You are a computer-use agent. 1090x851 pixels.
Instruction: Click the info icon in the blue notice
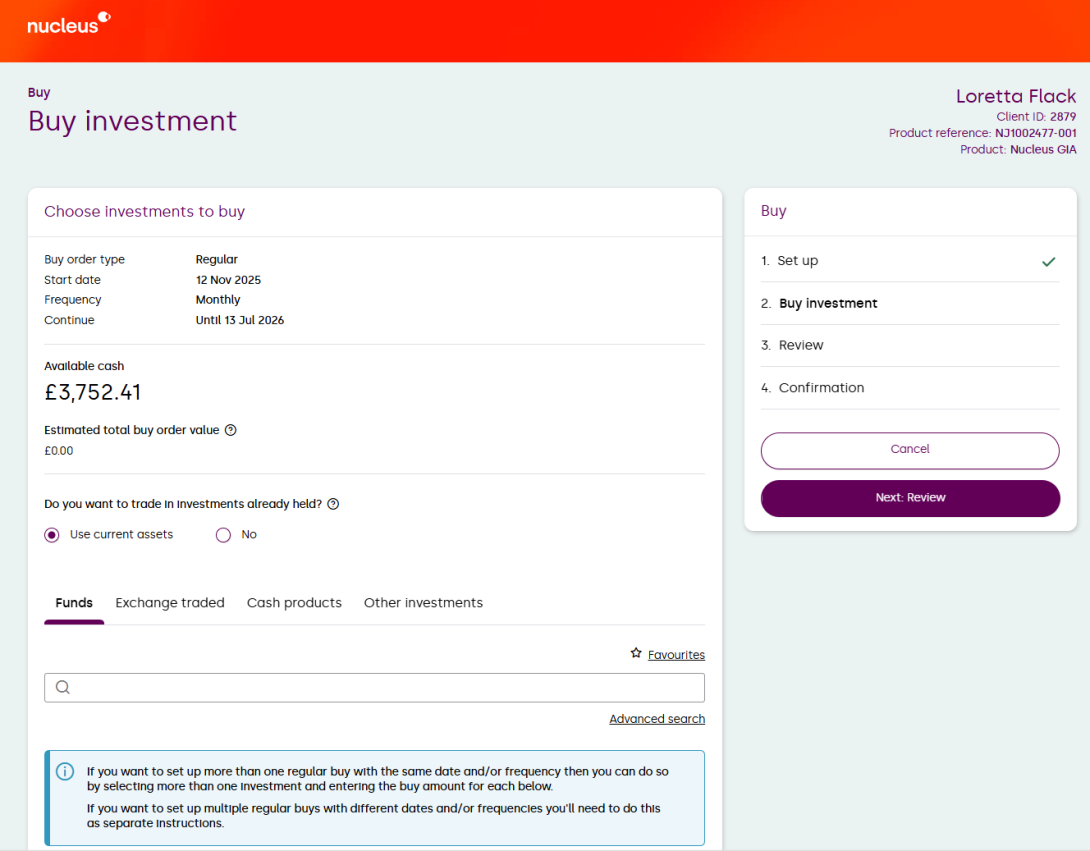coord(65,771)
